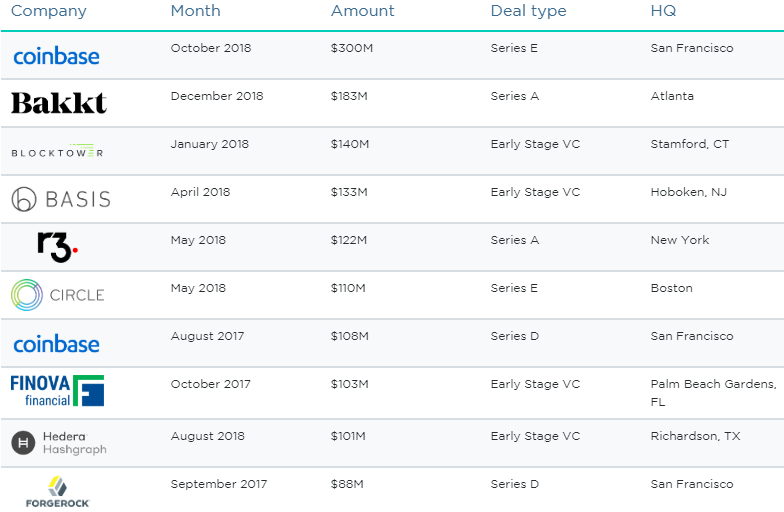The width and height of the screenshot is (784, 512).
Task: Click the '$133M' amount cell
Action: (349, 192)
